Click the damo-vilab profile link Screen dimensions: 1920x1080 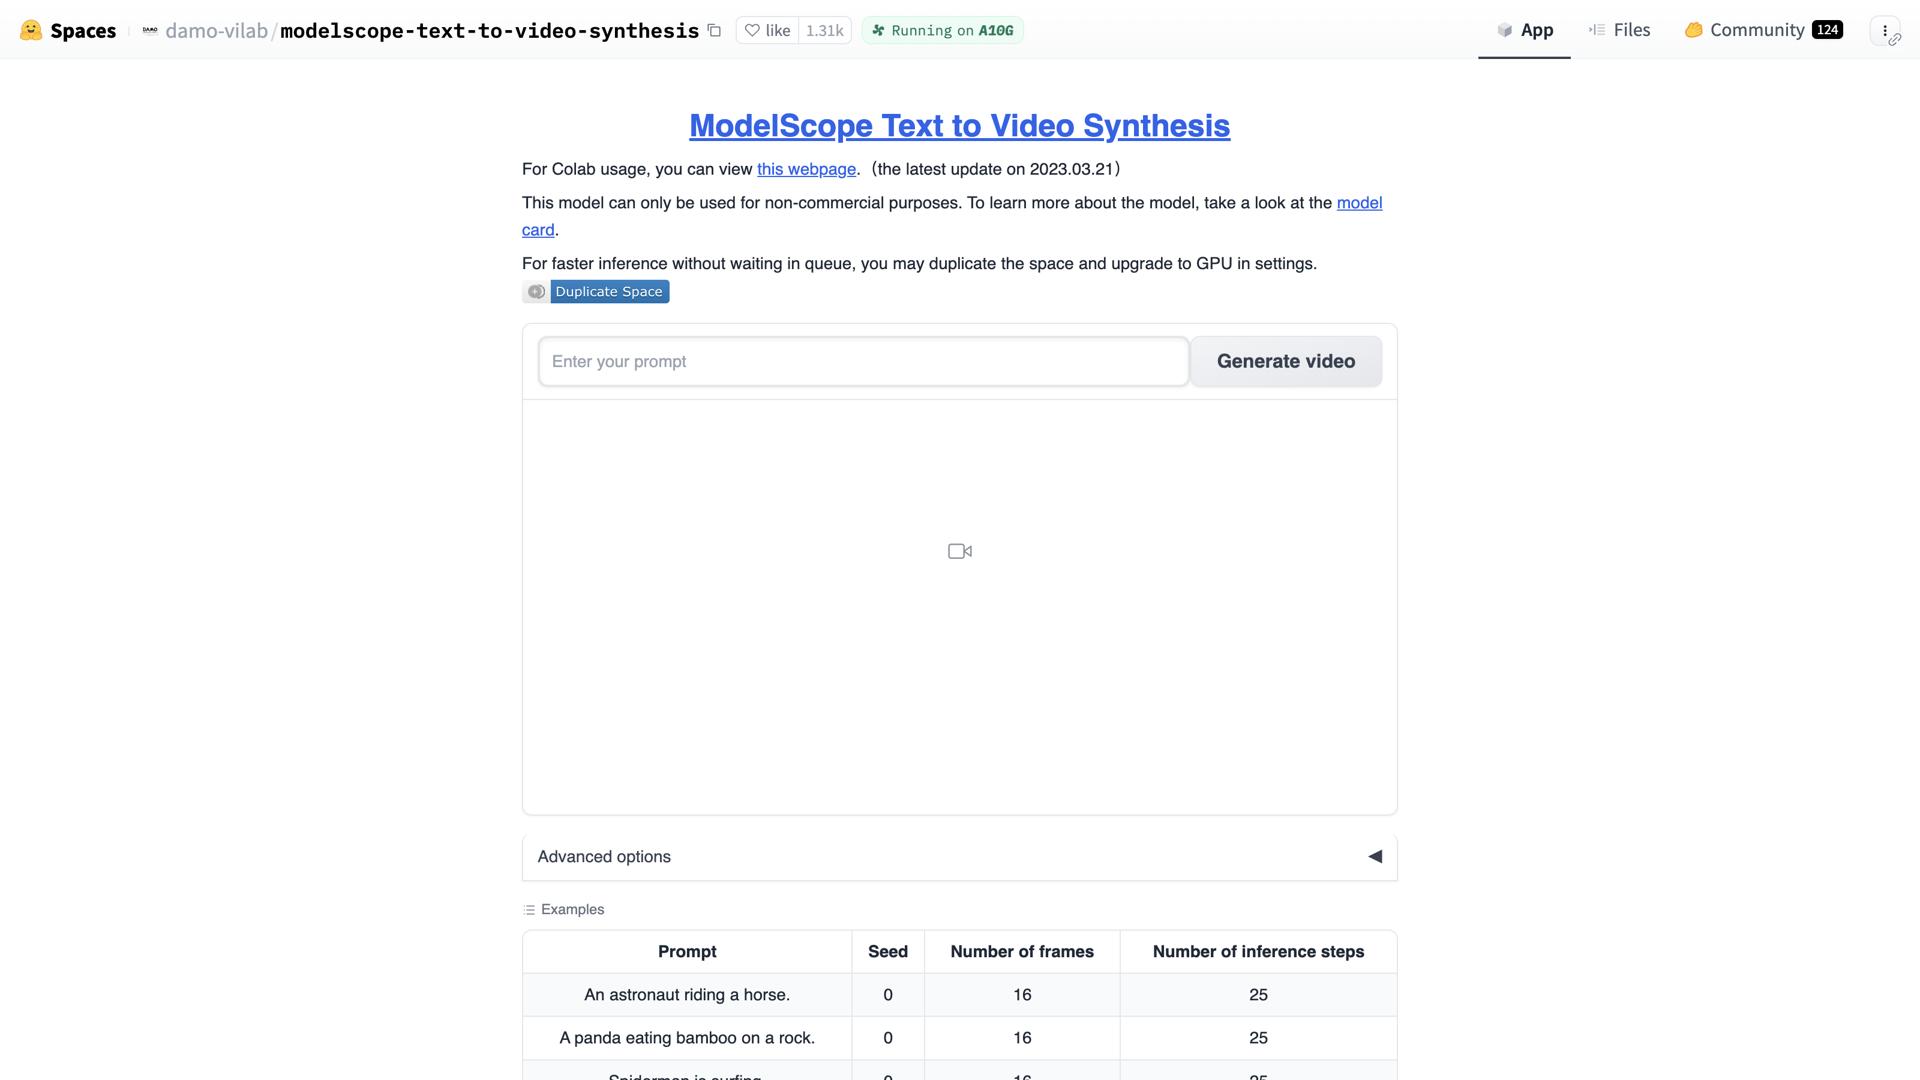click(216, 30)
